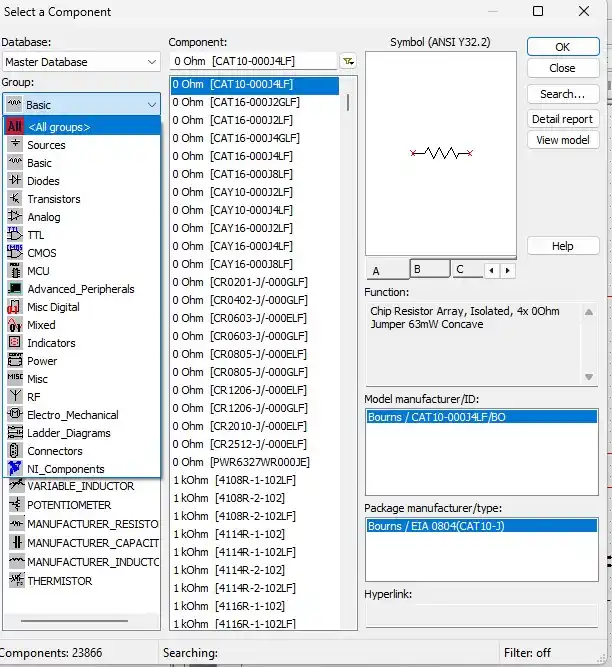Choose the Transistors group icon
This screenshot has width=612, height=667.
[15, 198]
